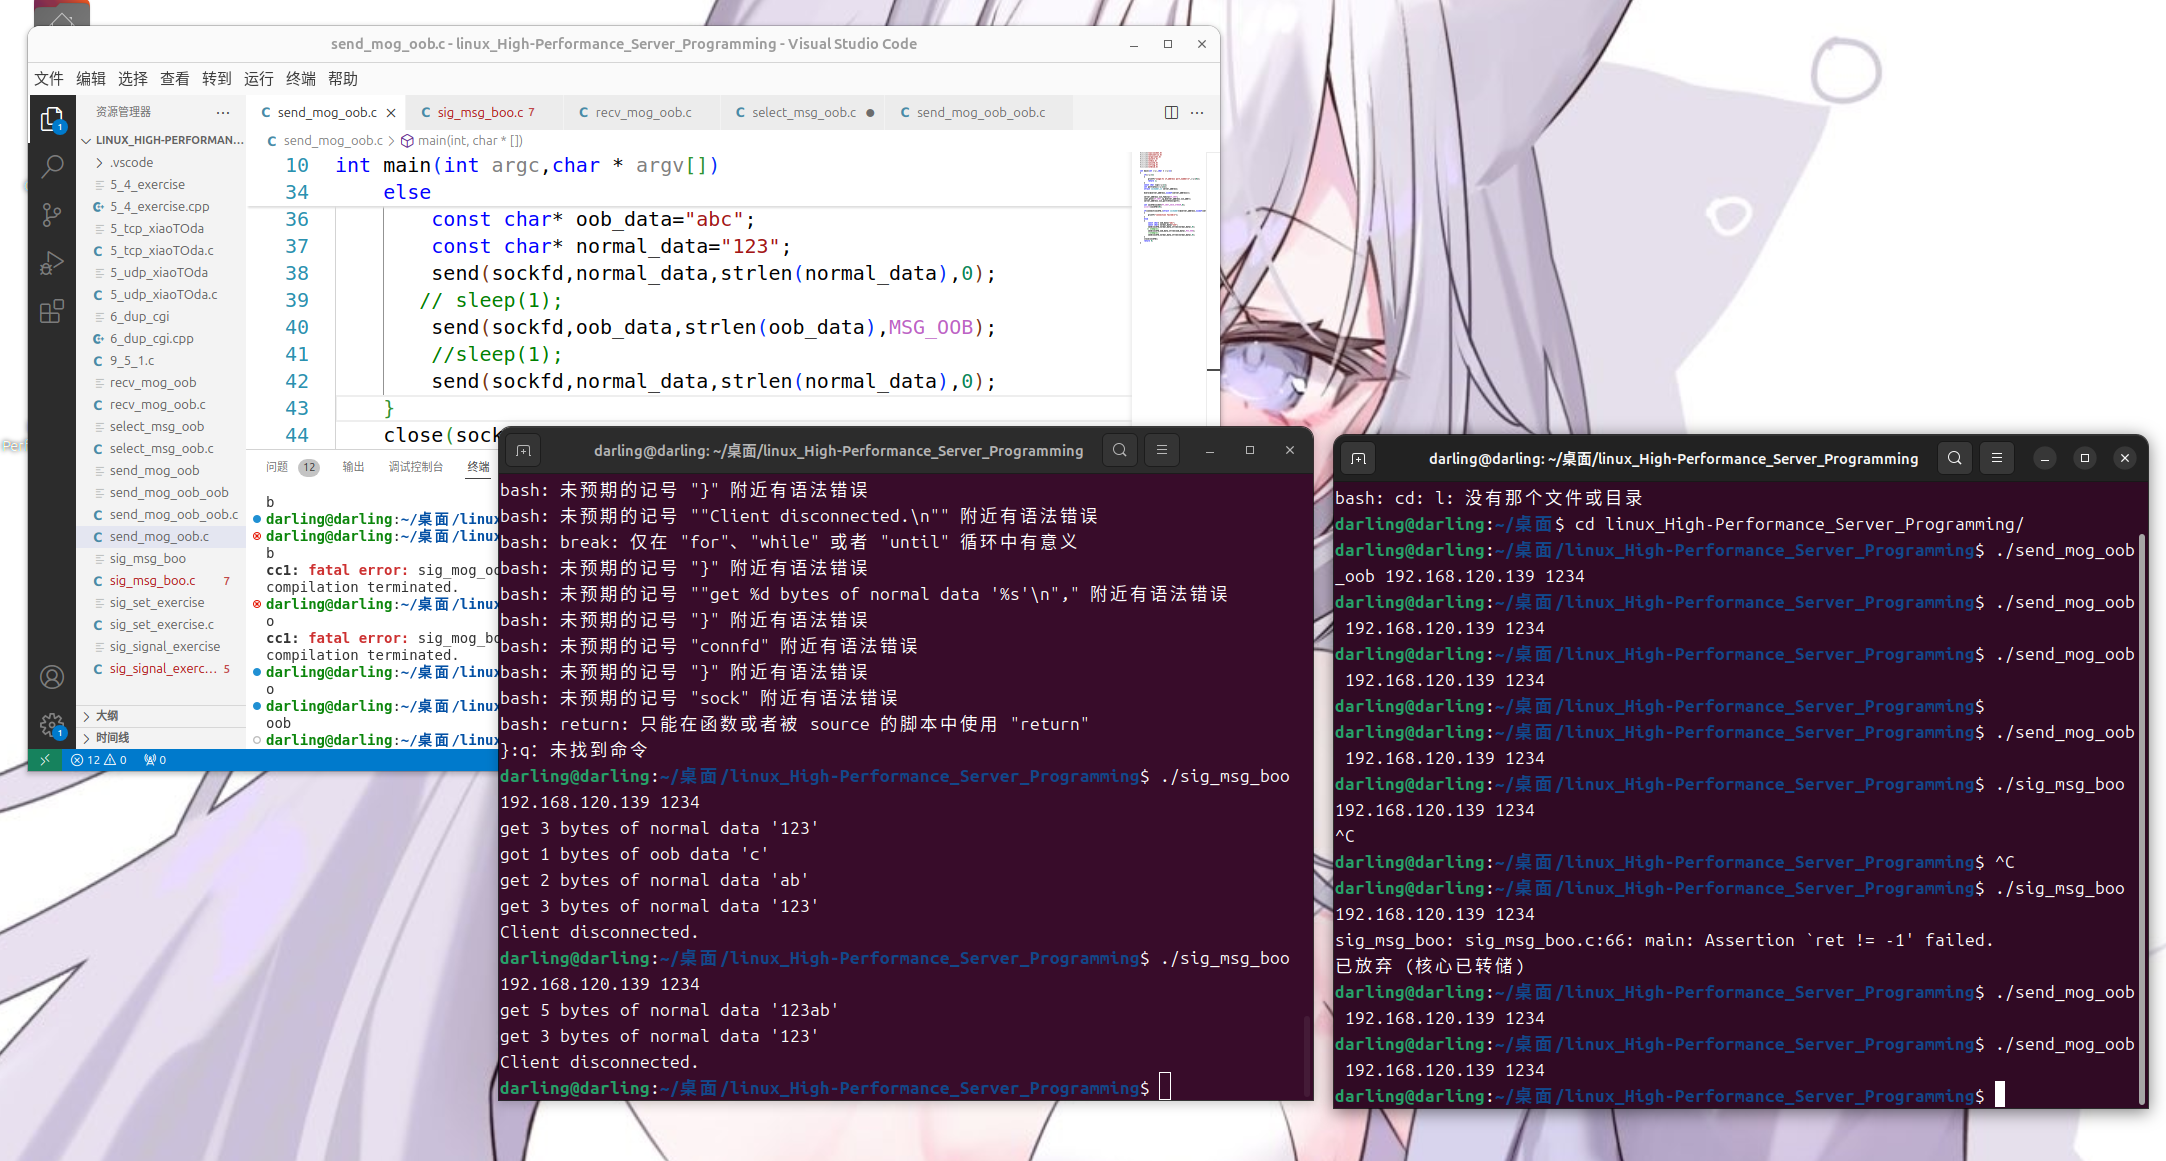
Task: Click search icon in middle terminal
Action: 1120,451
